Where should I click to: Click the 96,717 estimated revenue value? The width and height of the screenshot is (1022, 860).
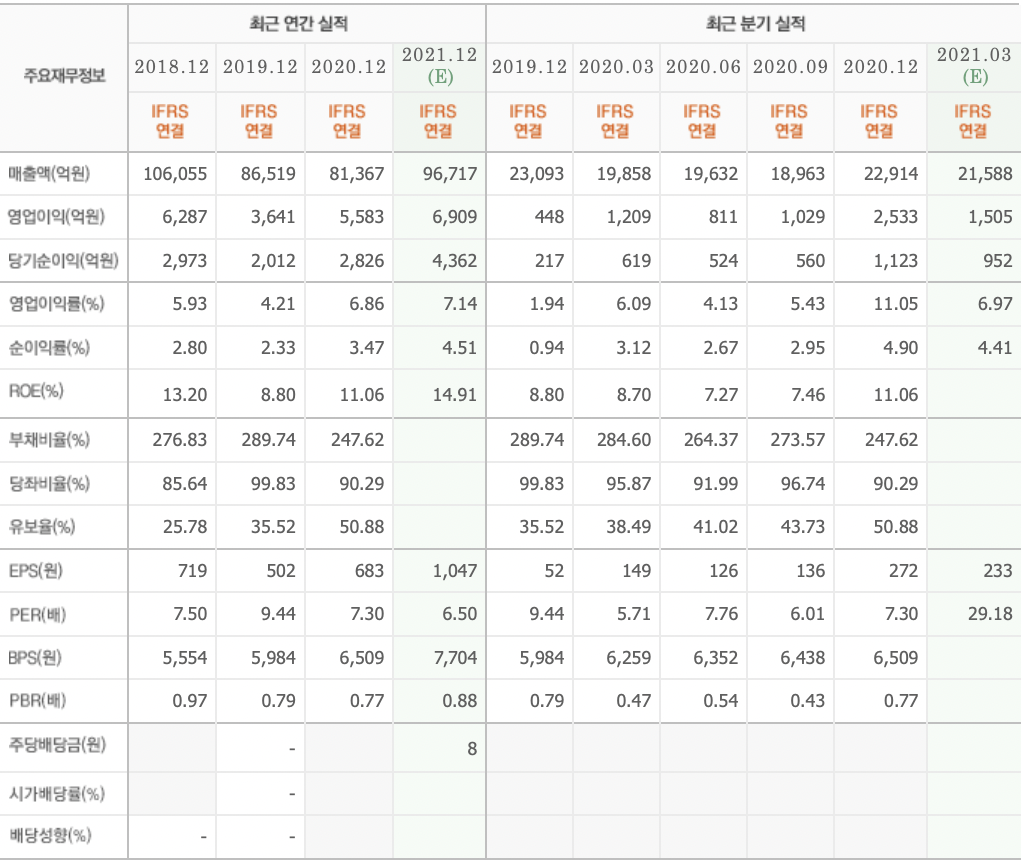450,174
